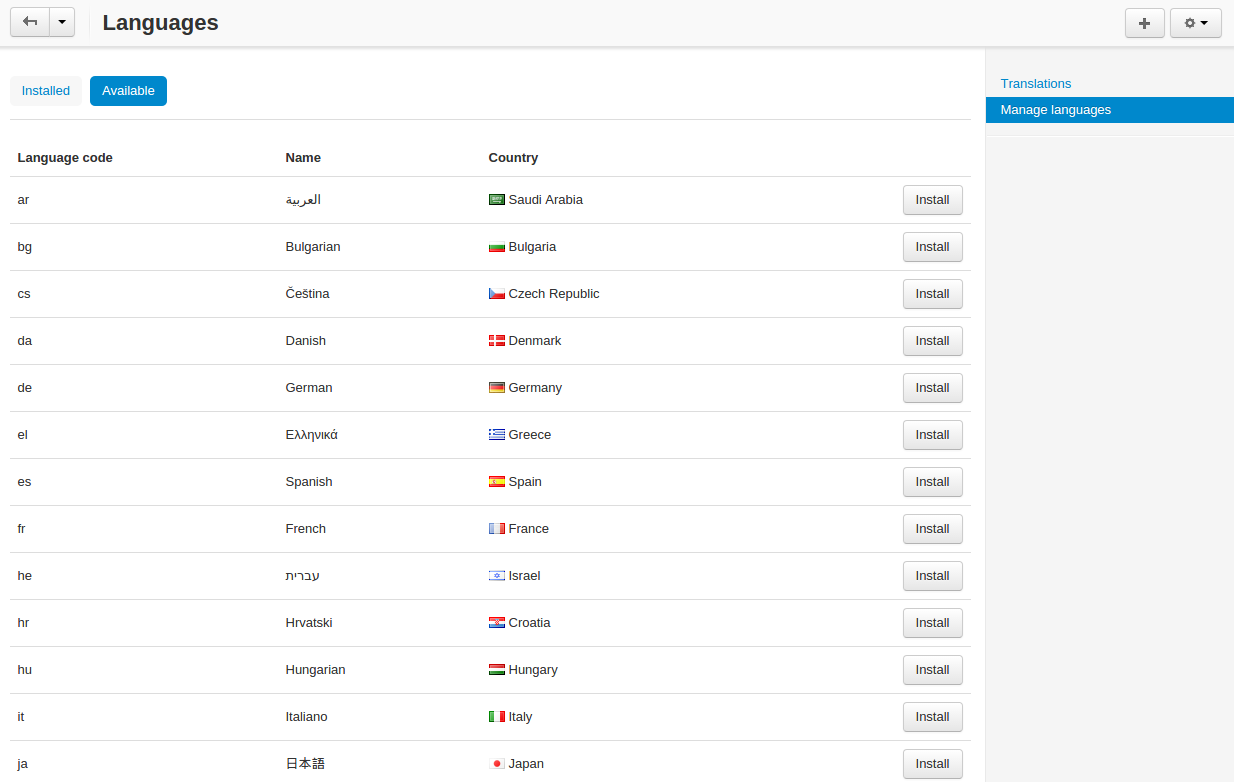1234x782 pixels.
Task: Click the Hrvatski language name
Action: [x=309, y=623]
